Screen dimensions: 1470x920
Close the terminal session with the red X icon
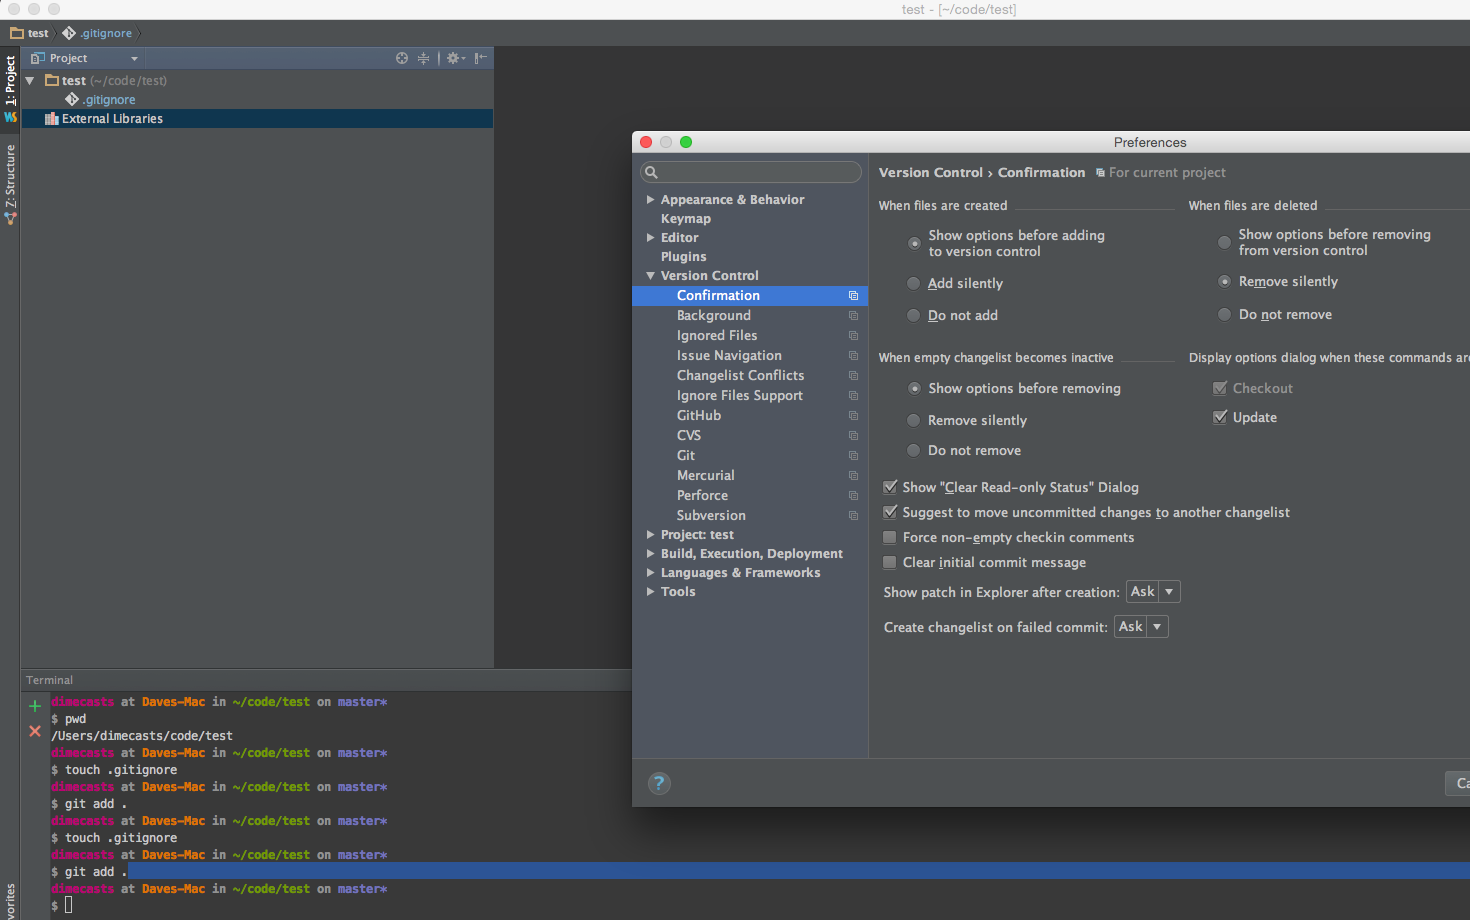click(x=35, y=731)
